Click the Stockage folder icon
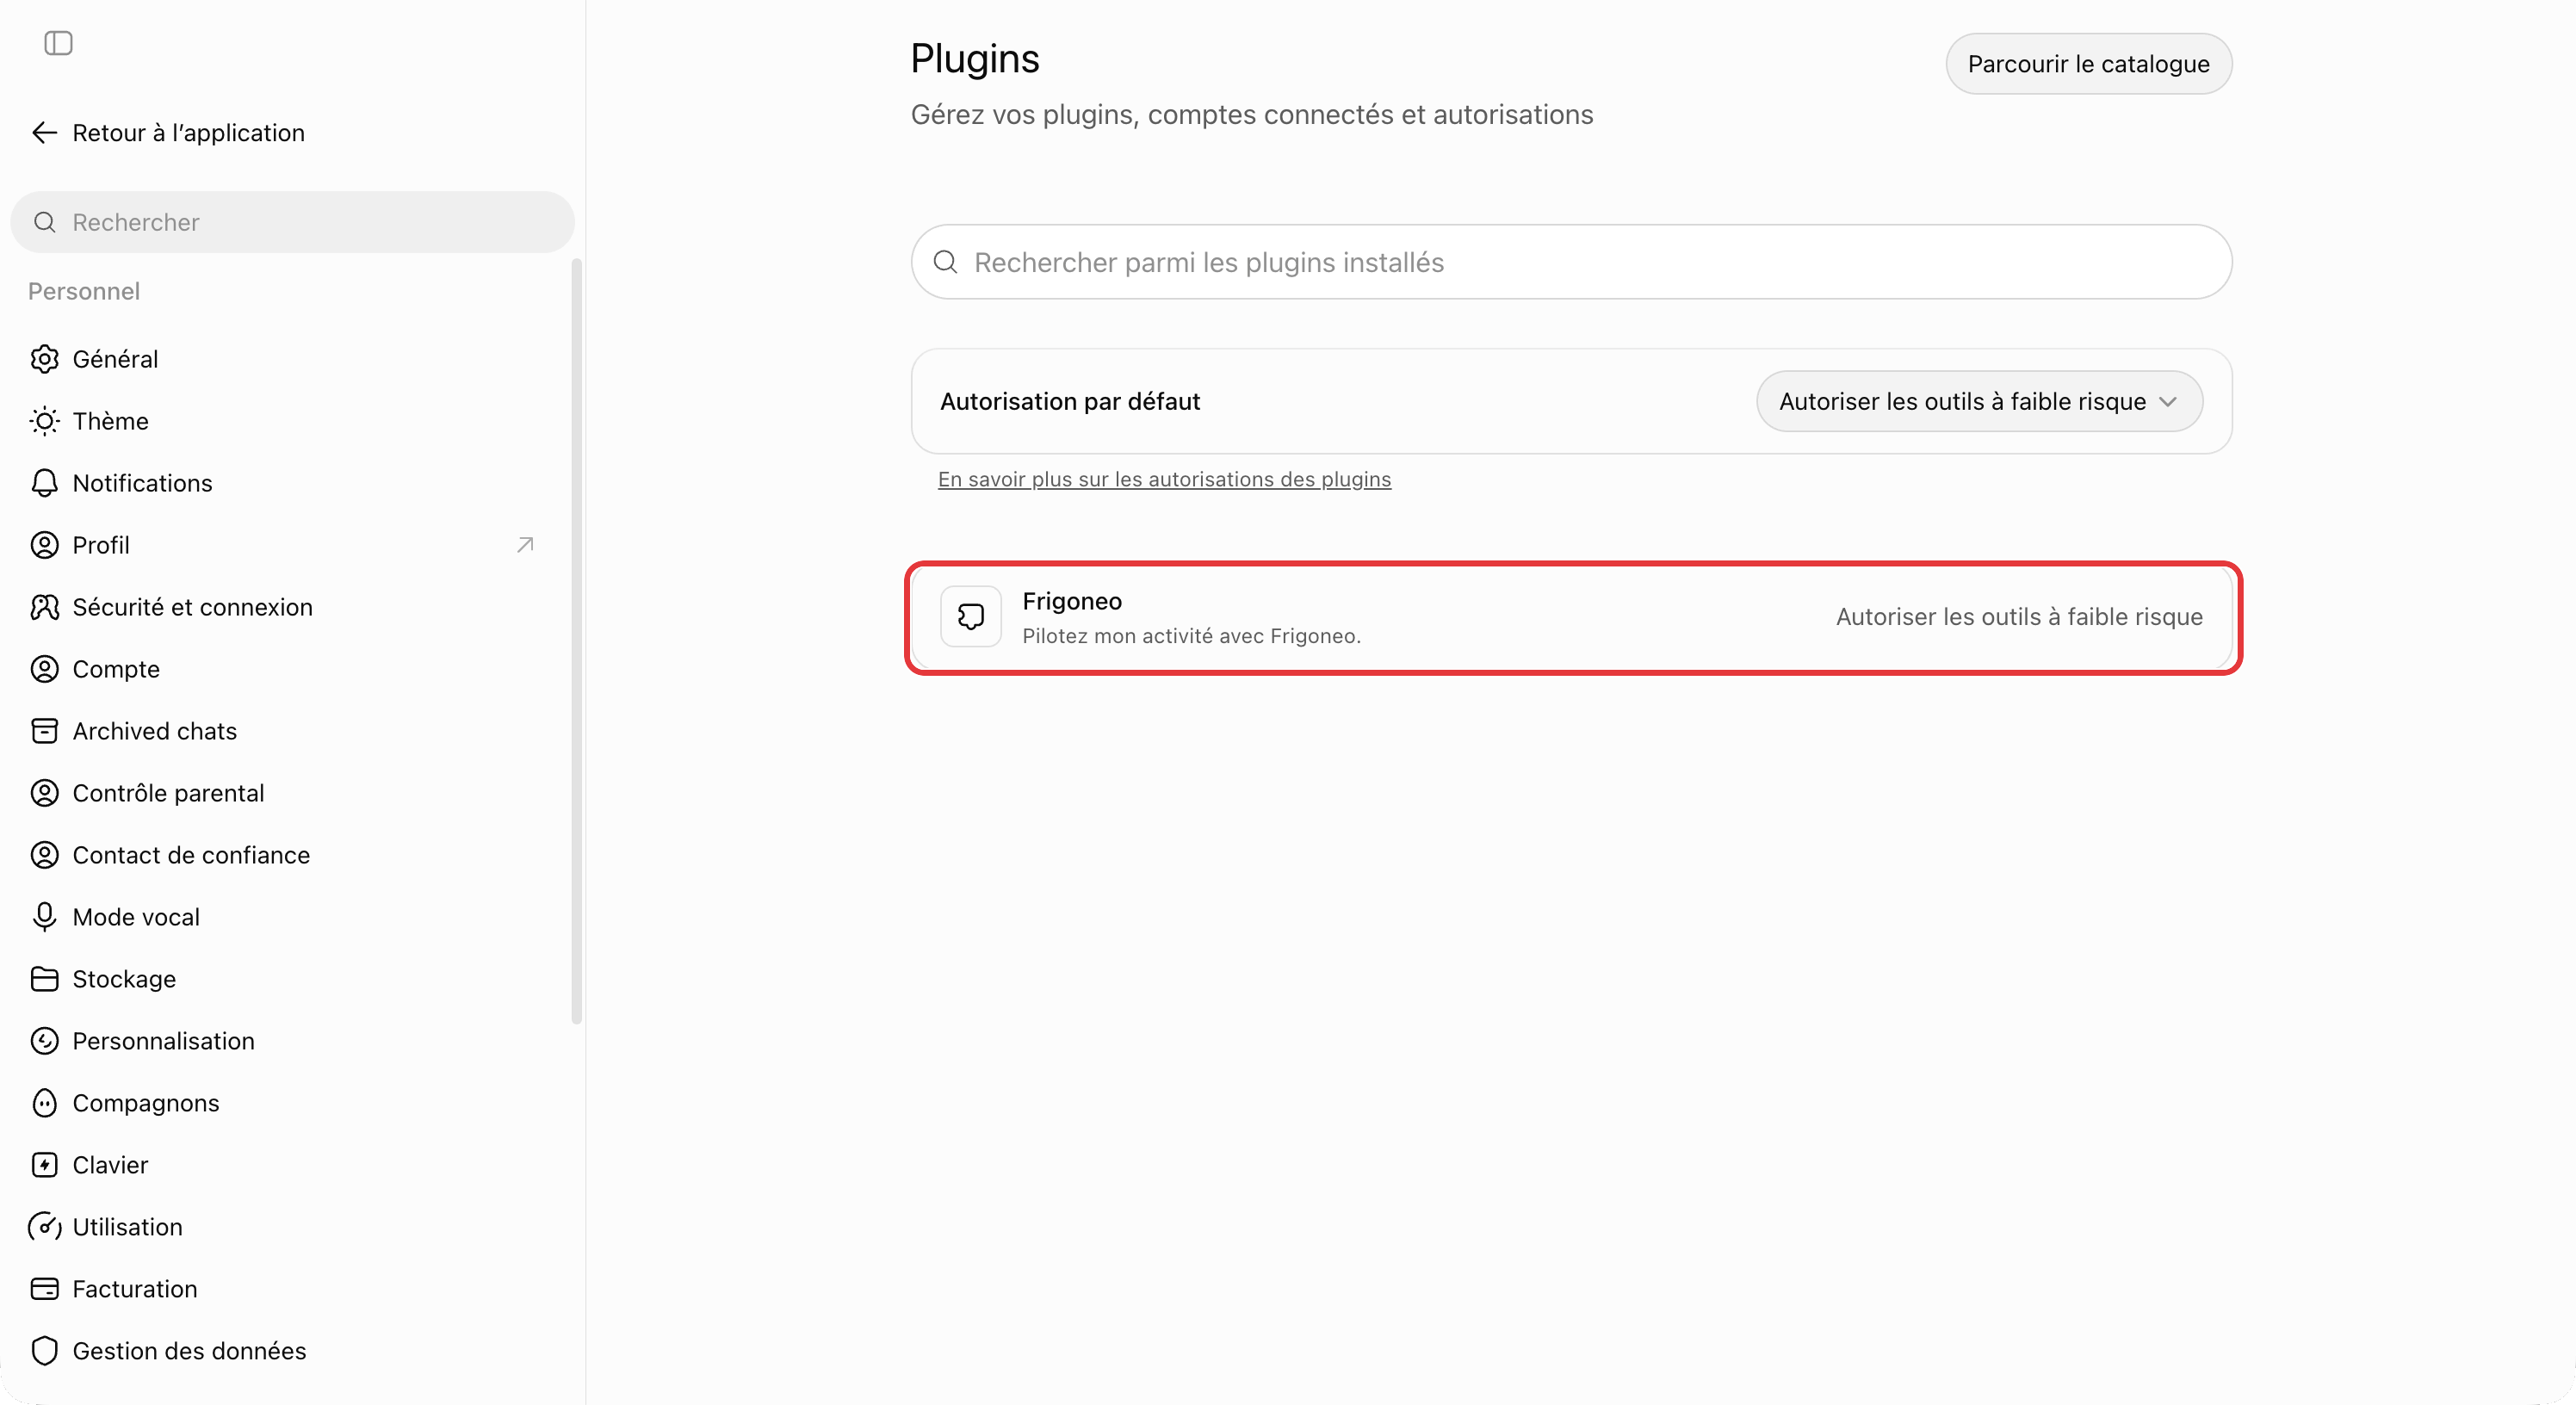Screen dimensions: 2576x1405 [x=44, y=979]
